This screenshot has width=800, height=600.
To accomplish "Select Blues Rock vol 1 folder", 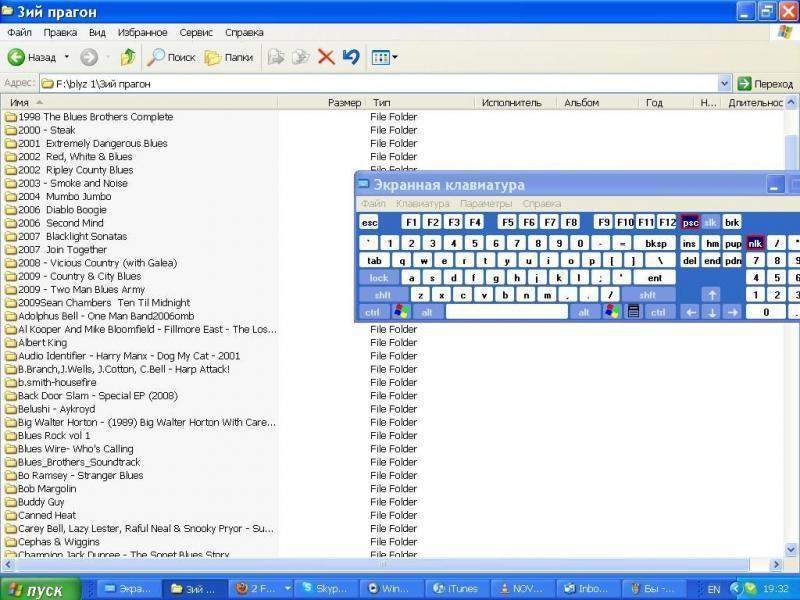I will [x=48, y=435].
